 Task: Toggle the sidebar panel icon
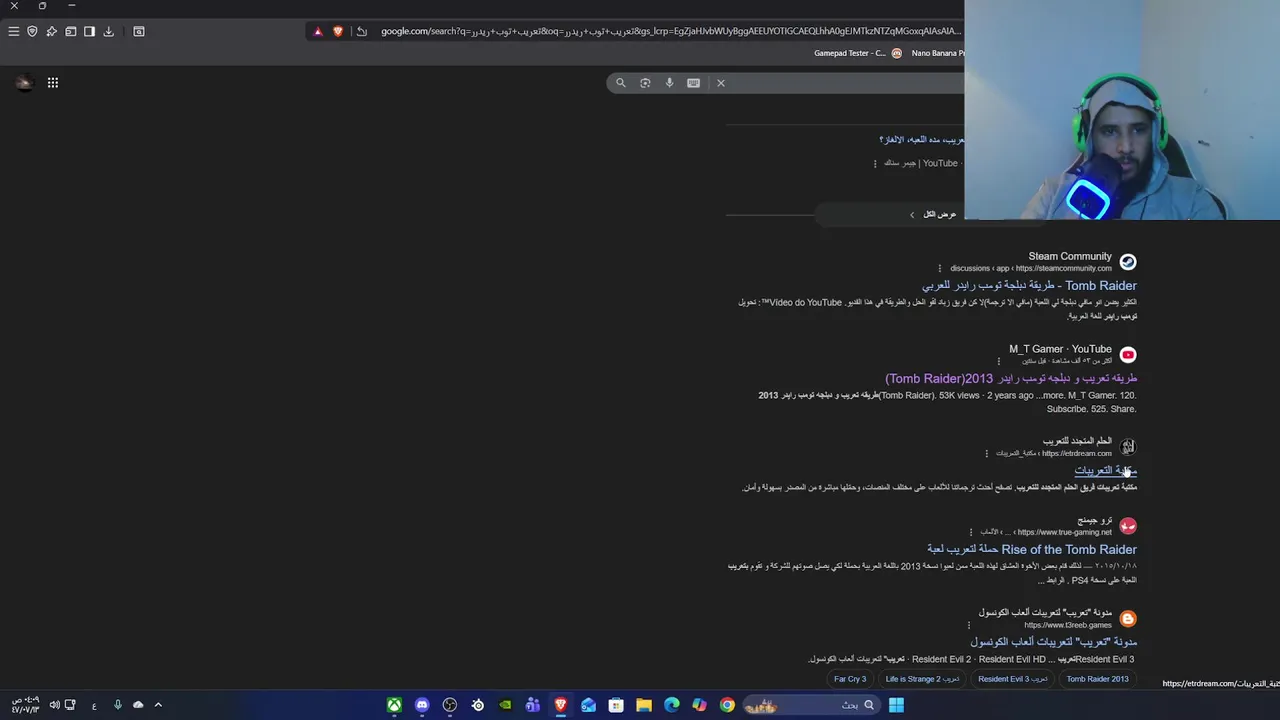pyautogui.click(x=89, y=31)
